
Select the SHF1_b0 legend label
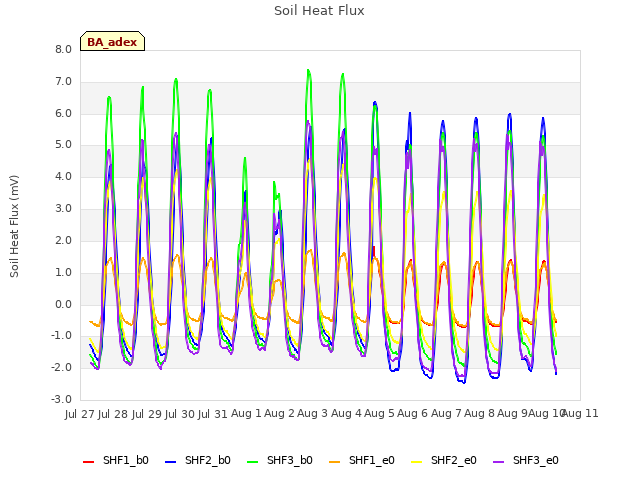tap(126, 460)
